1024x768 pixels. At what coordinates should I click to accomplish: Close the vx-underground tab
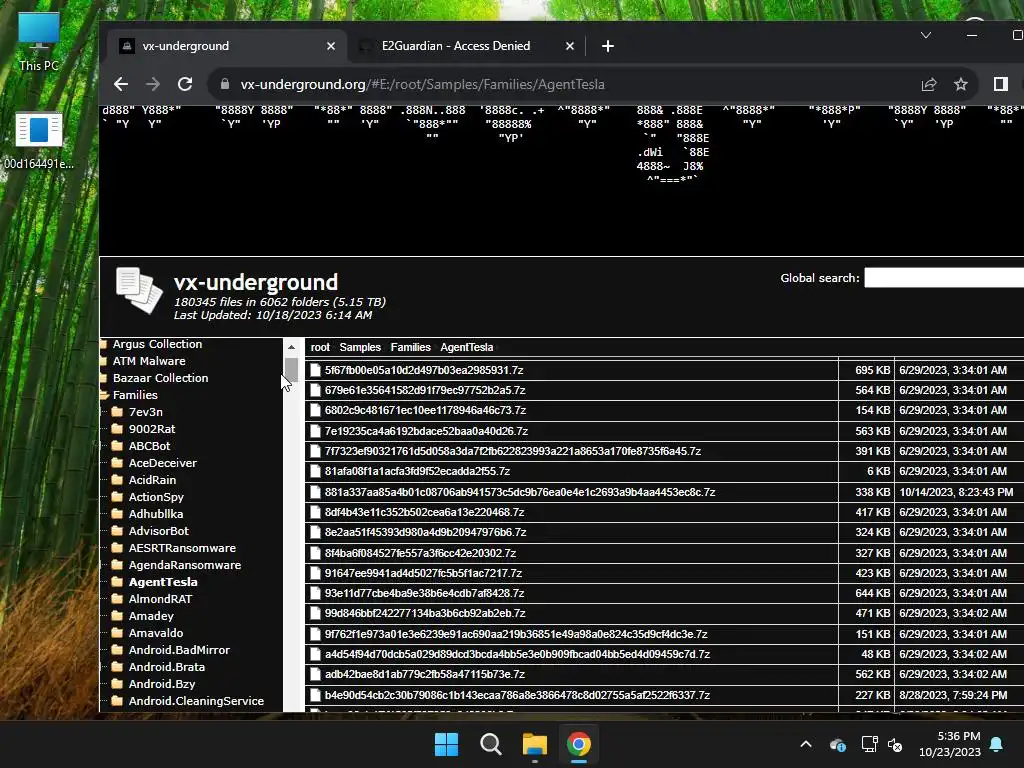pos(330,46)
